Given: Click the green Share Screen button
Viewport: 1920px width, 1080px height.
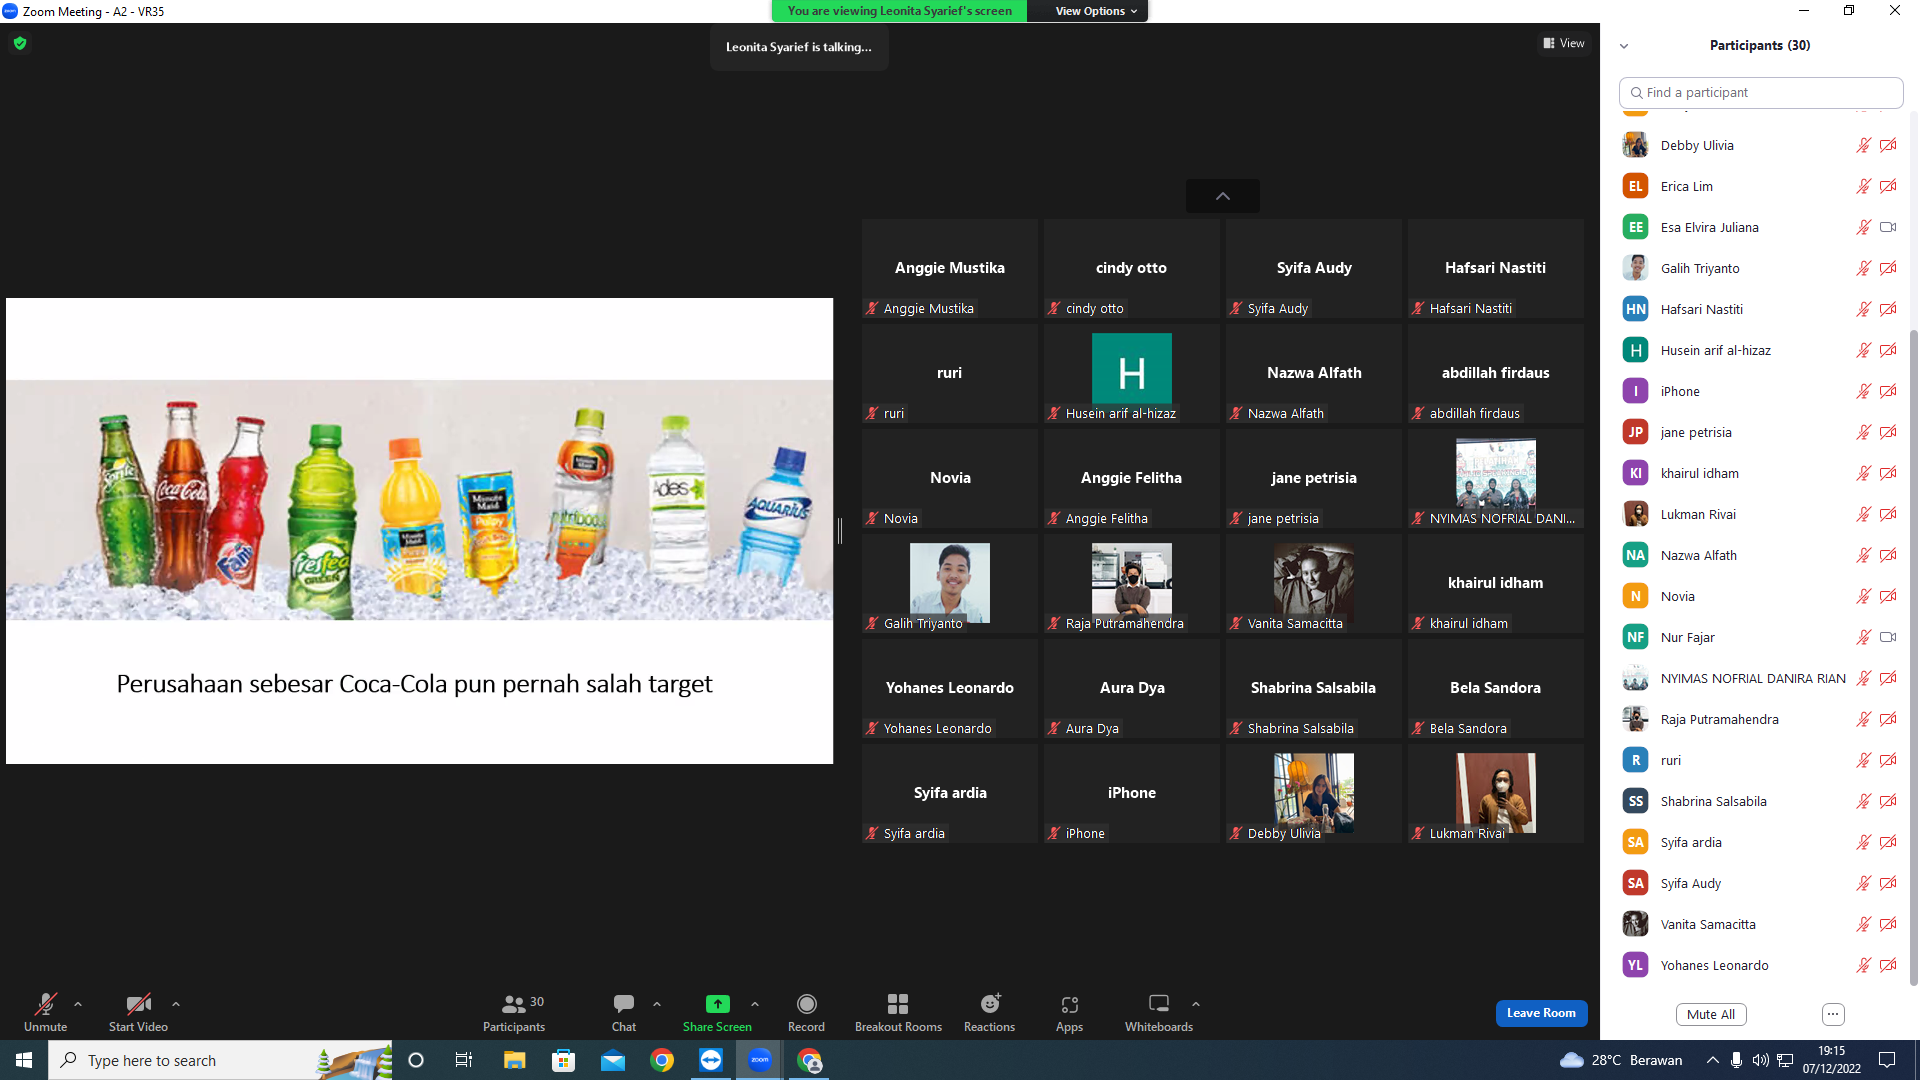Looking at the screenshot, I should tap(717, 1012).
